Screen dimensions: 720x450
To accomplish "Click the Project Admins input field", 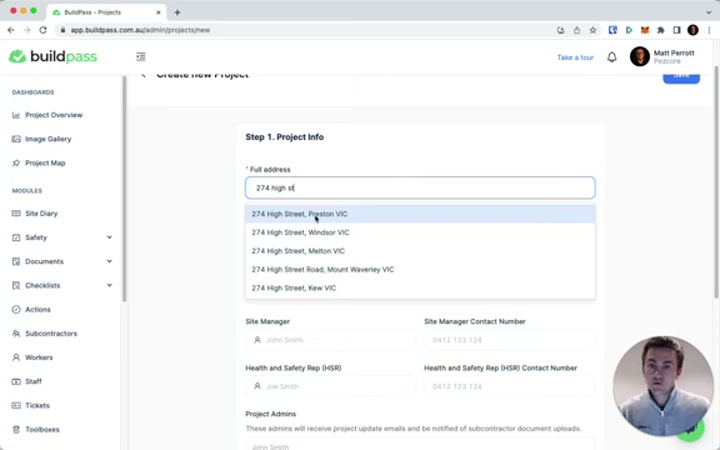I will (x=420, y=445).
